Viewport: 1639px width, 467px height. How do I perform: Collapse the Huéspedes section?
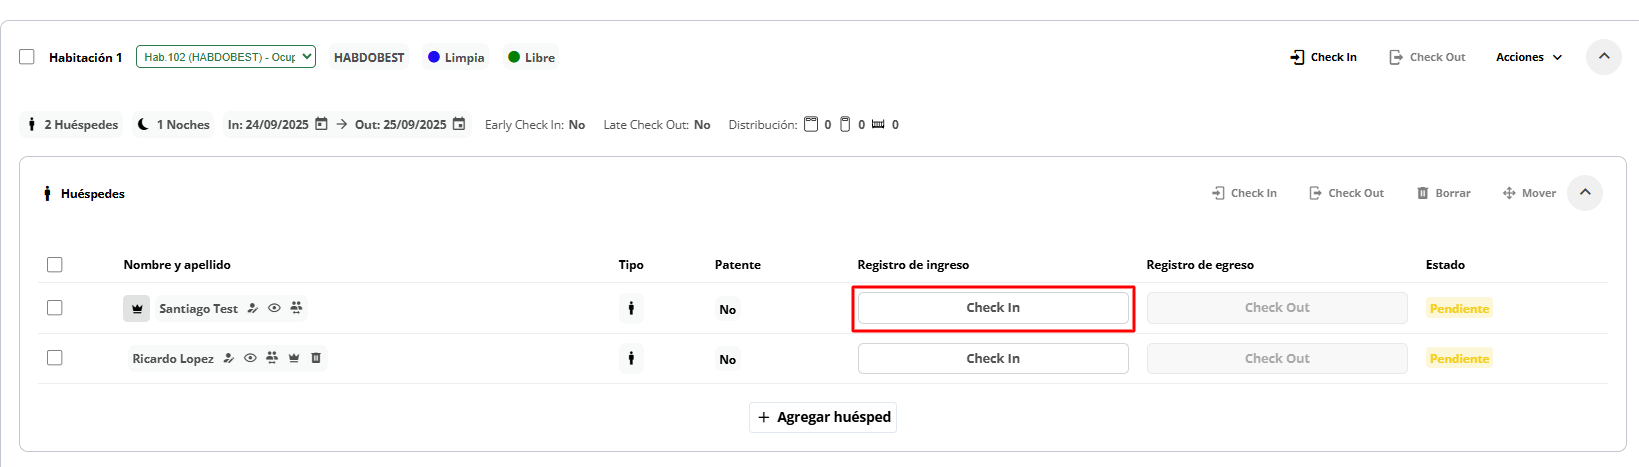click(x=1585, y=193)
